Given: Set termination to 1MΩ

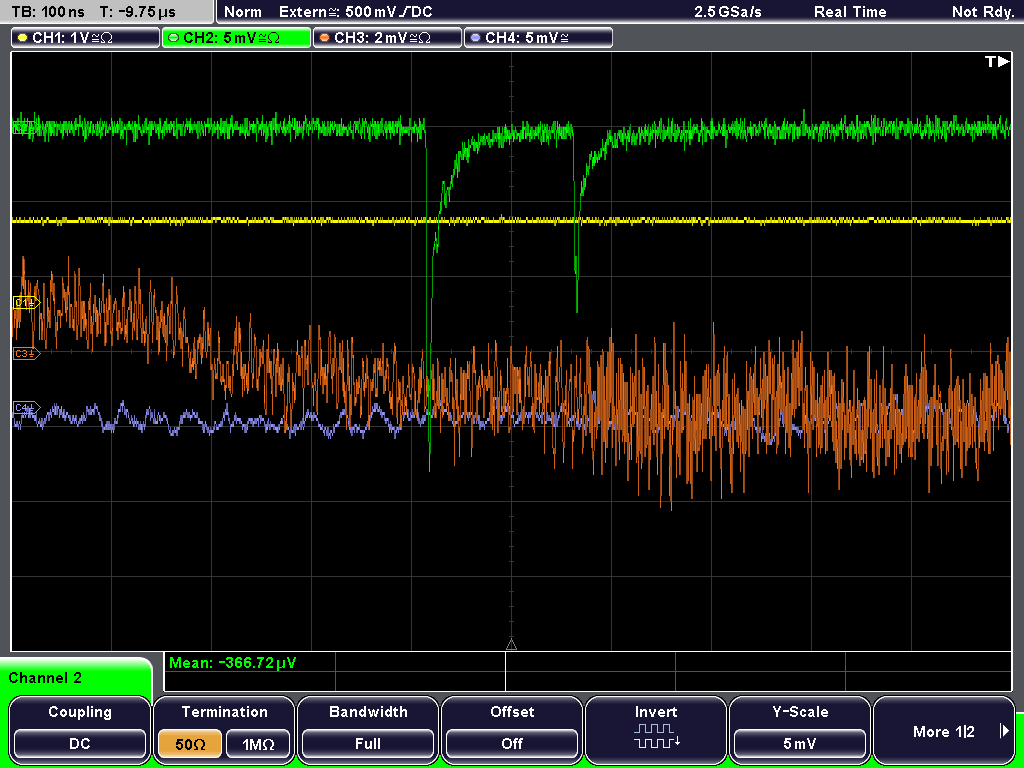Looking at the screenshot, I should point(258,744).
